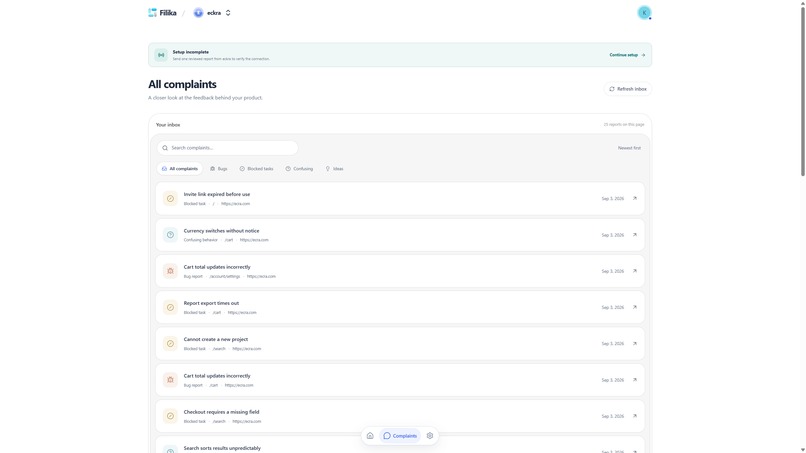
Task: Filter by Ideas tab
Action: click(334, 169)
